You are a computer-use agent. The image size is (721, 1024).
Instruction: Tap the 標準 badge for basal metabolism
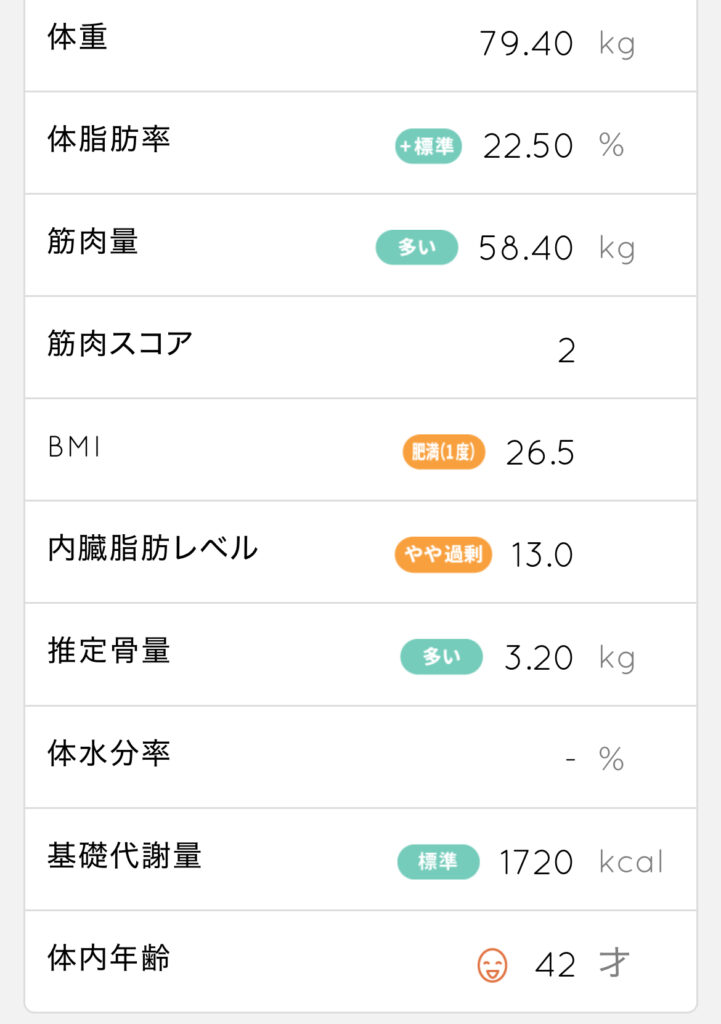438,861
